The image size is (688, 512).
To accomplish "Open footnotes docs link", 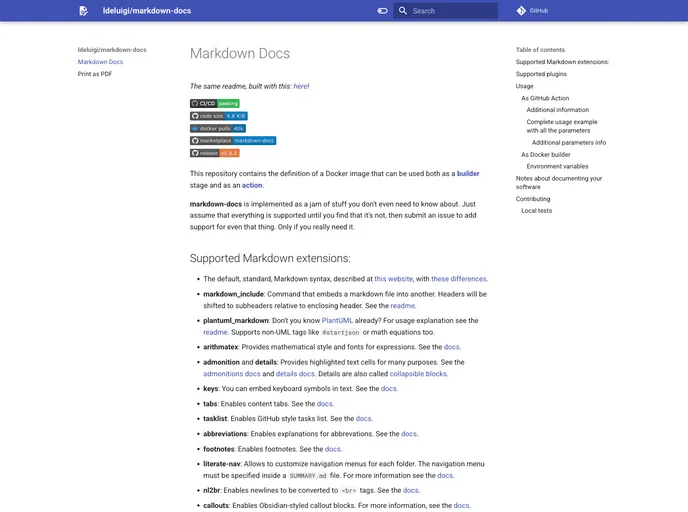I will click(x=333, y=449).
